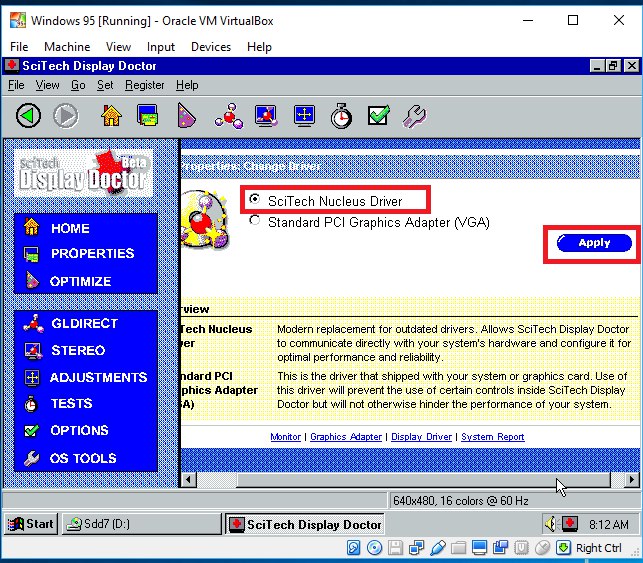Screen dimensions: 643x563
Task: Click VirtualBox floppy disk status icon
Action: tap(395, 547)
